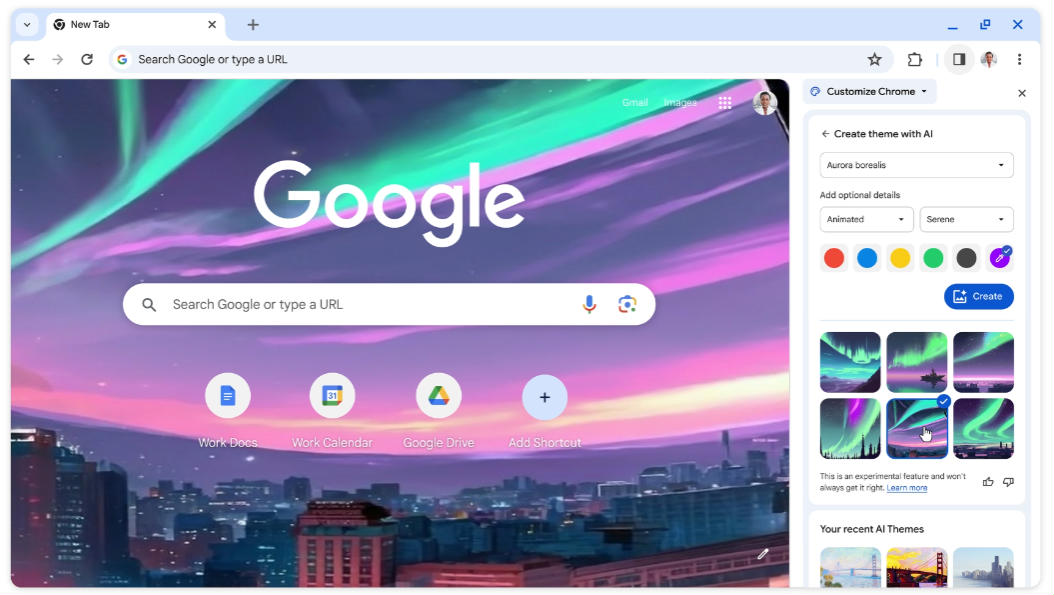Open the Animated style dropdown
Viewport: 1054px width, 595px height.
point(866,219)
